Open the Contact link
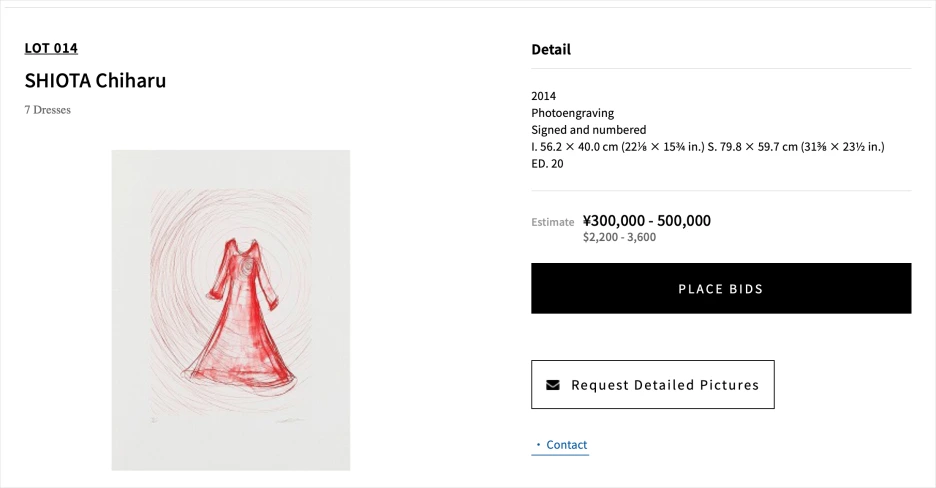 tap(566, 445)
